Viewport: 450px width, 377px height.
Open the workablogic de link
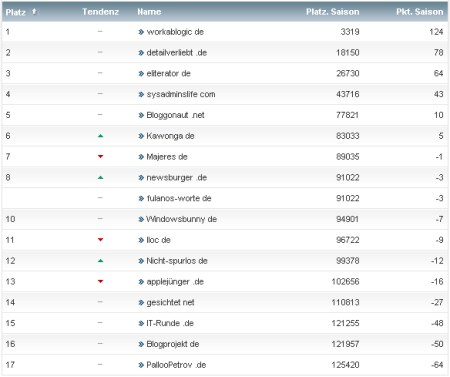tap(175, 32)
